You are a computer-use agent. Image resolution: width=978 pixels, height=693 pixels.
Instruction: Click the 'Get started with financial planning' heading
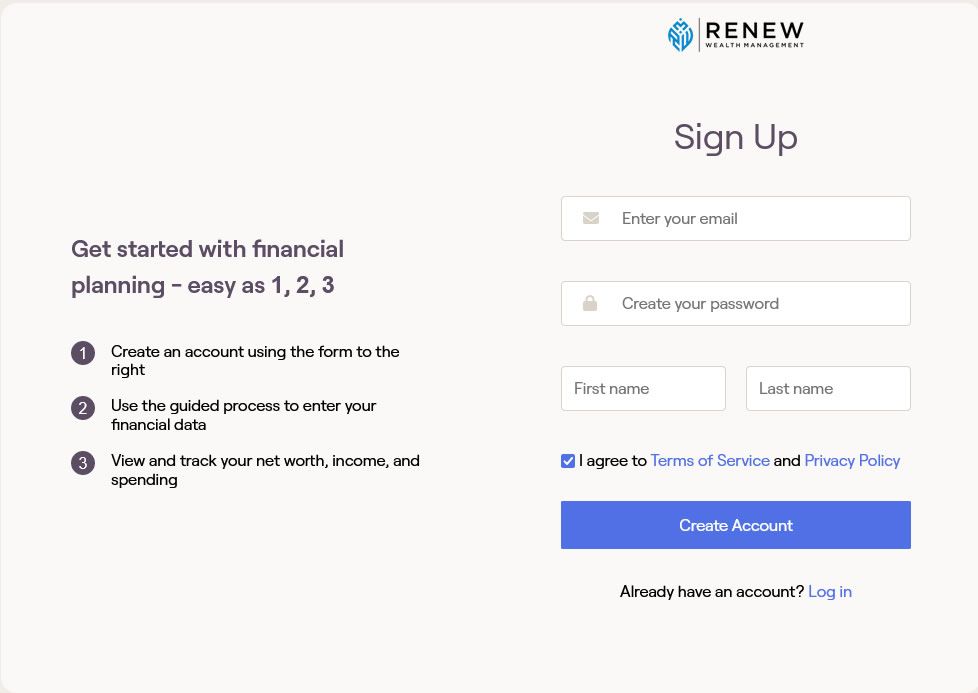(x=207, y=267)
